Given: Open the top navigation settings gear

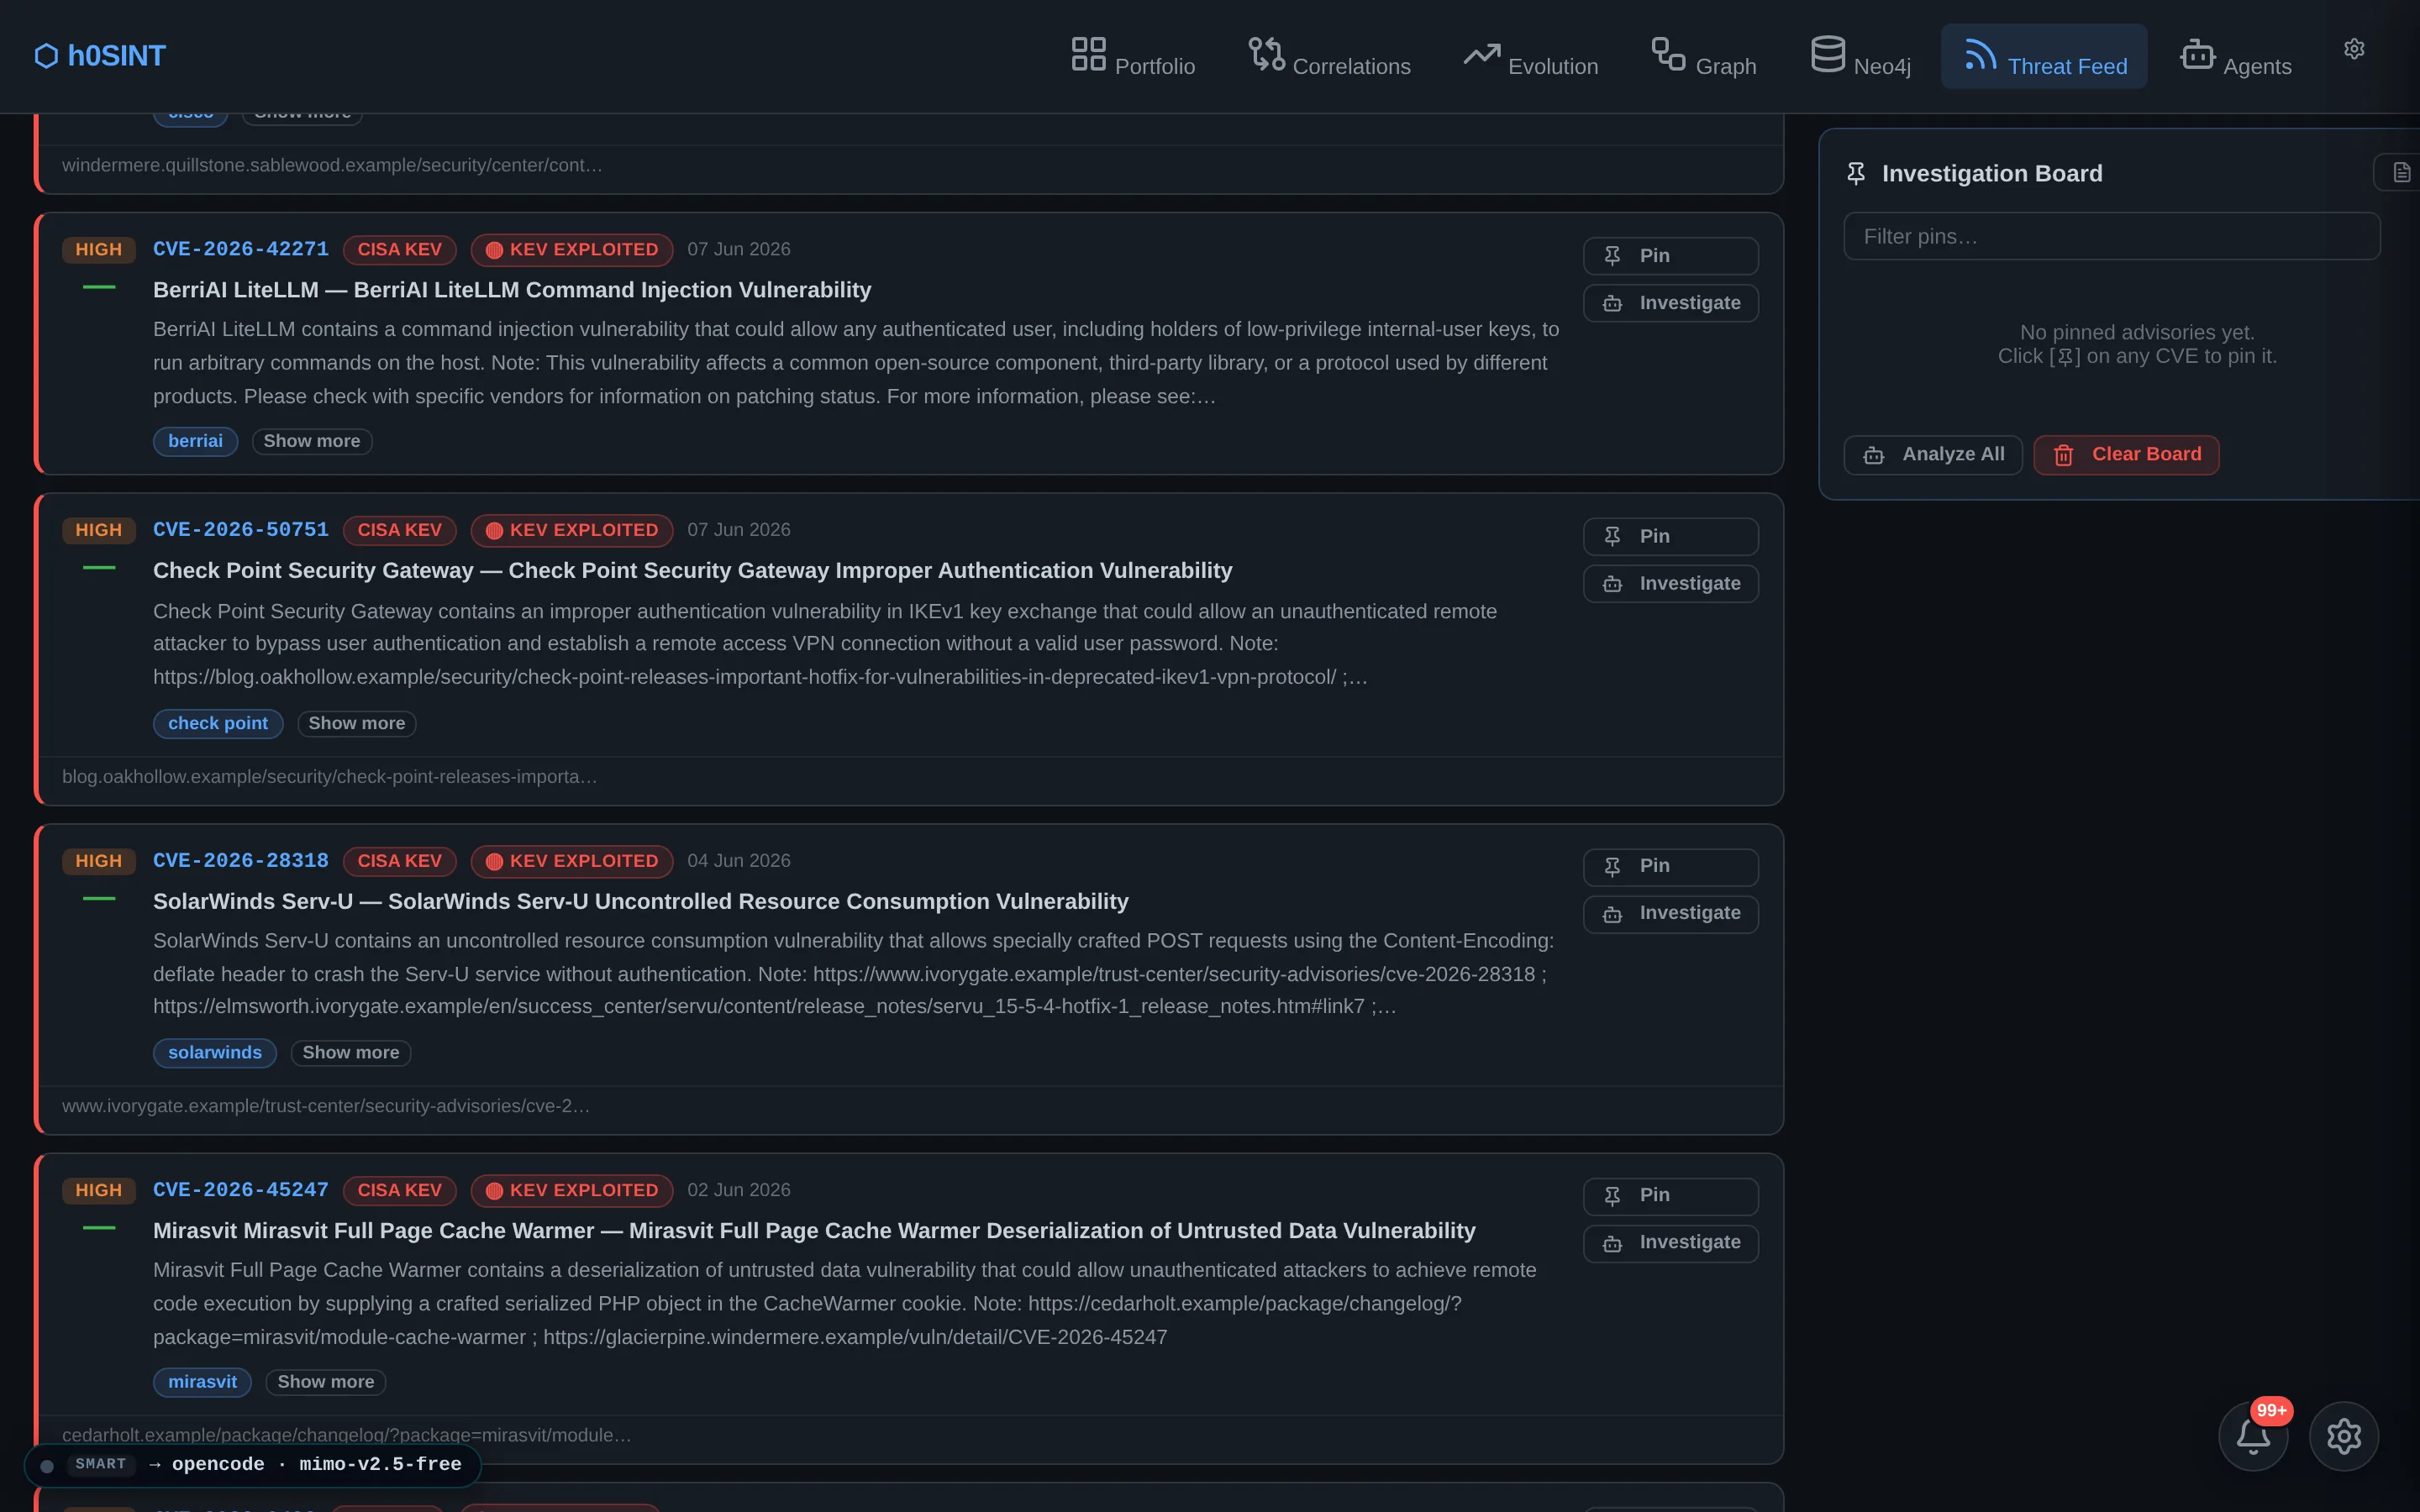Looking at the screenshot, I should 2354,49.
